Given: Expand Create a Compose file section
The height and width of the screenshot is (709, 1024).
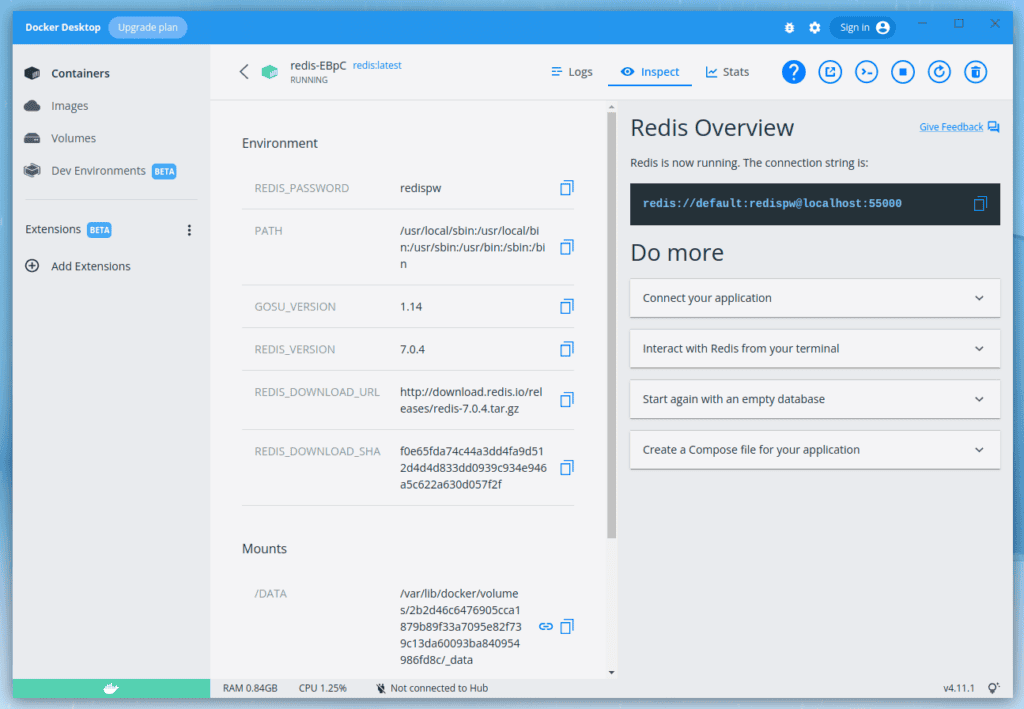Looking at the screenshot, I should (814, 450).
